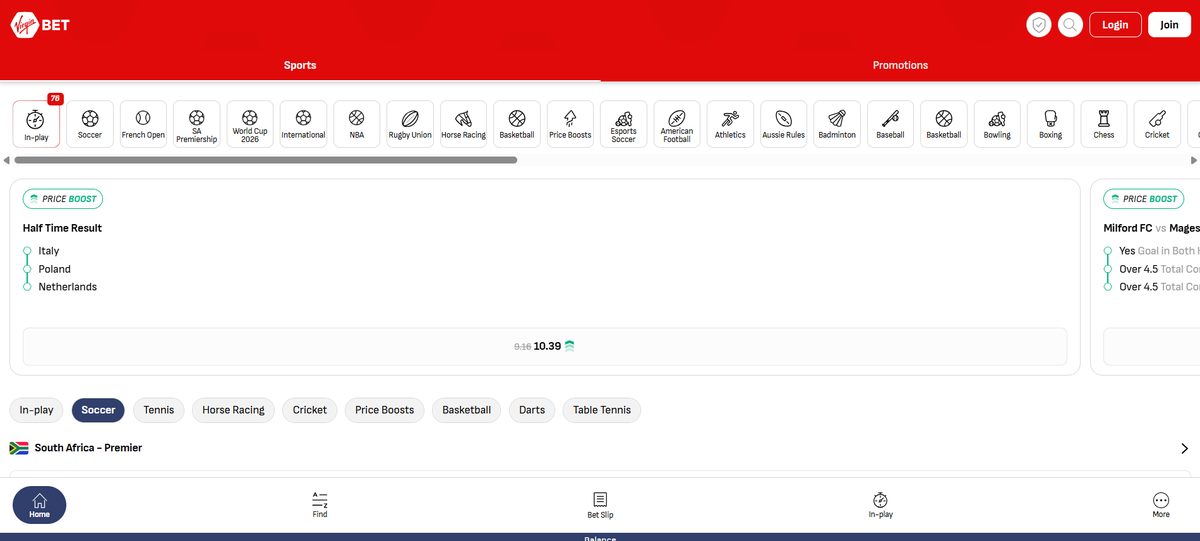Click the safer gambling shield icon
This screenshot has height=541, width=1200.
[1039, 25]
